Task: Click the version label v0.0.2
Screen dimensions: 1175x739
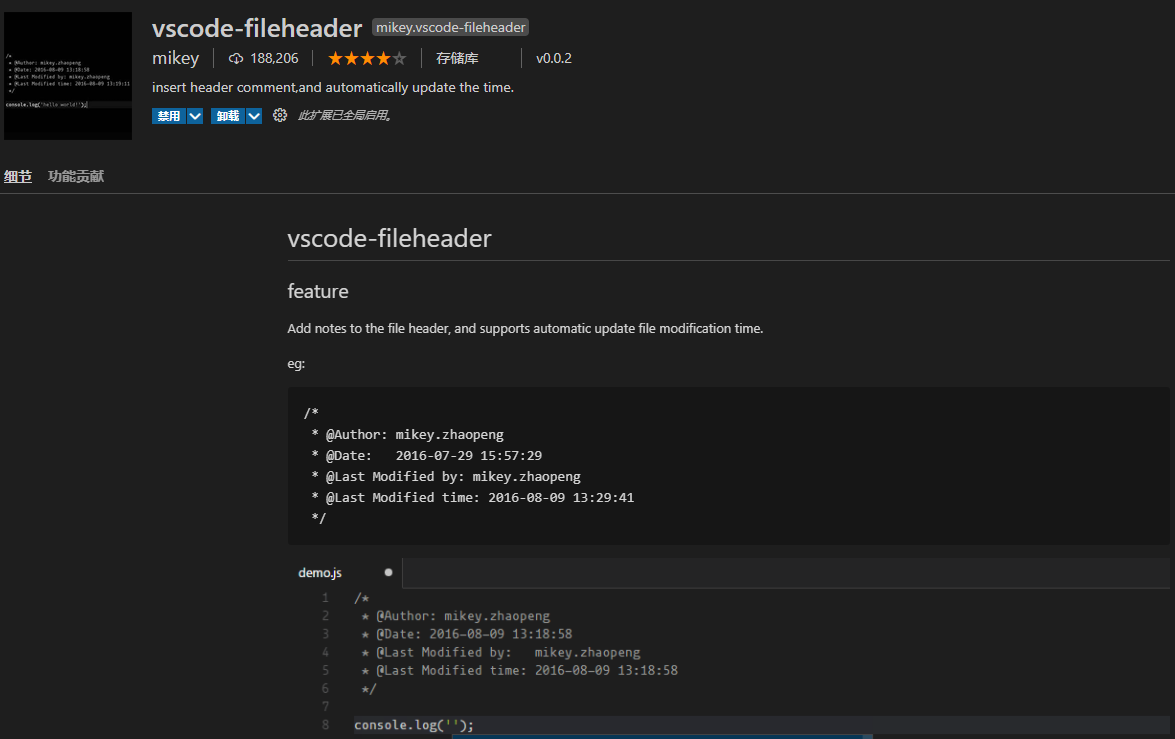Action: point(554,58)
